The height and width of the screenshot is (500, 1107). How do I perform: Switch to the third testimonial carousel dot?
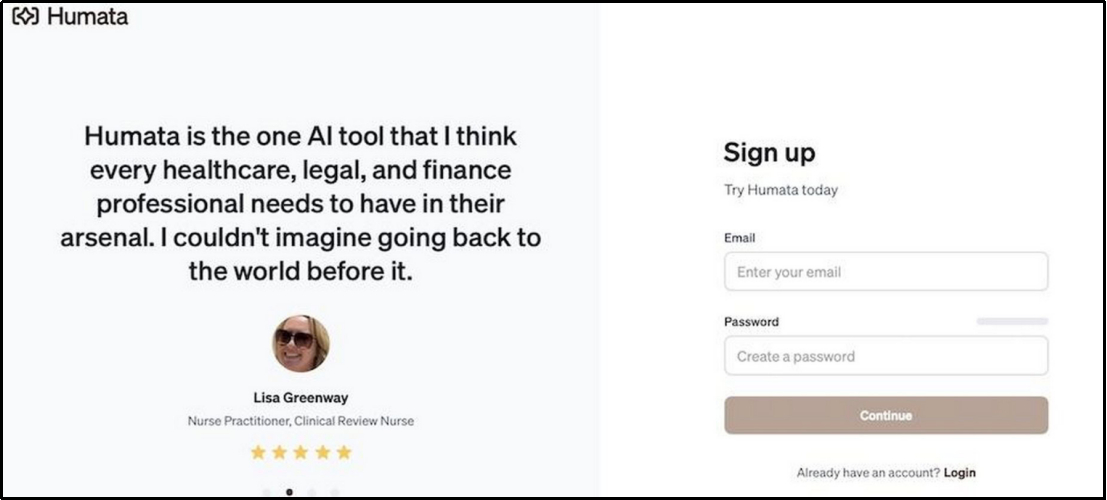312,492
